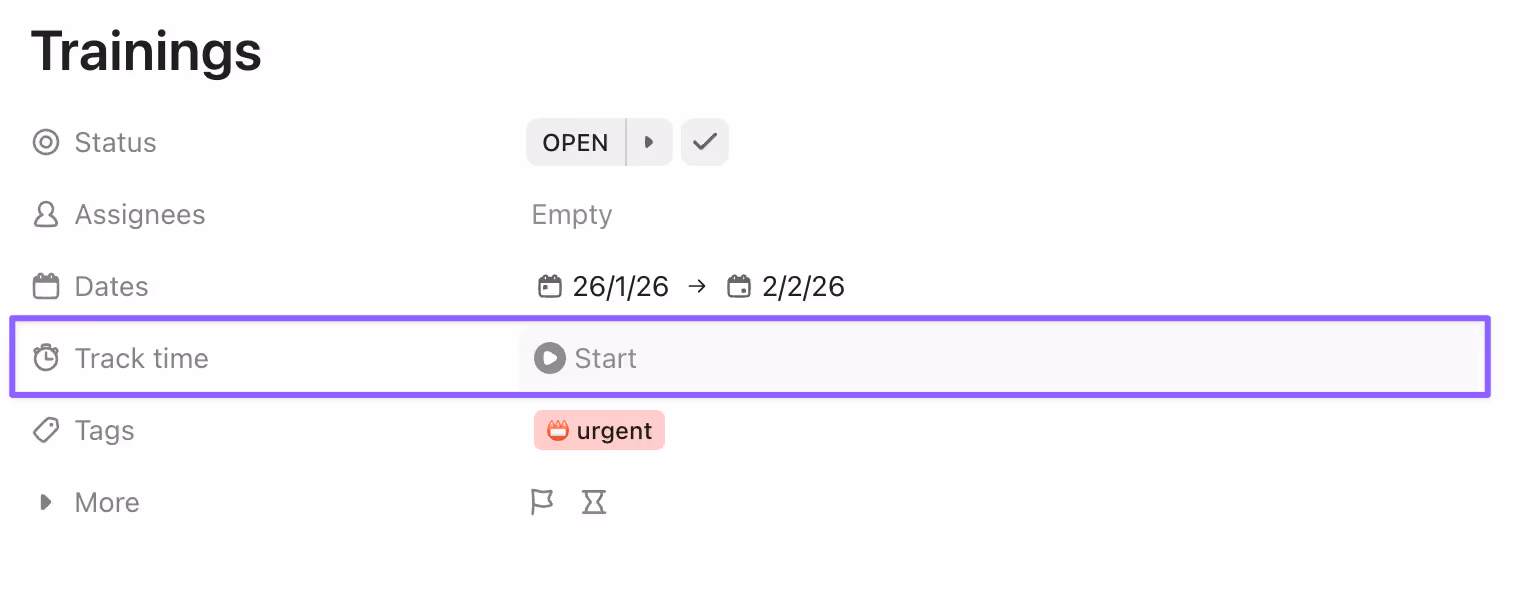Assign someone by clicking Empty
This screenshot has height=594, width=1518.
tap(571, 214)
